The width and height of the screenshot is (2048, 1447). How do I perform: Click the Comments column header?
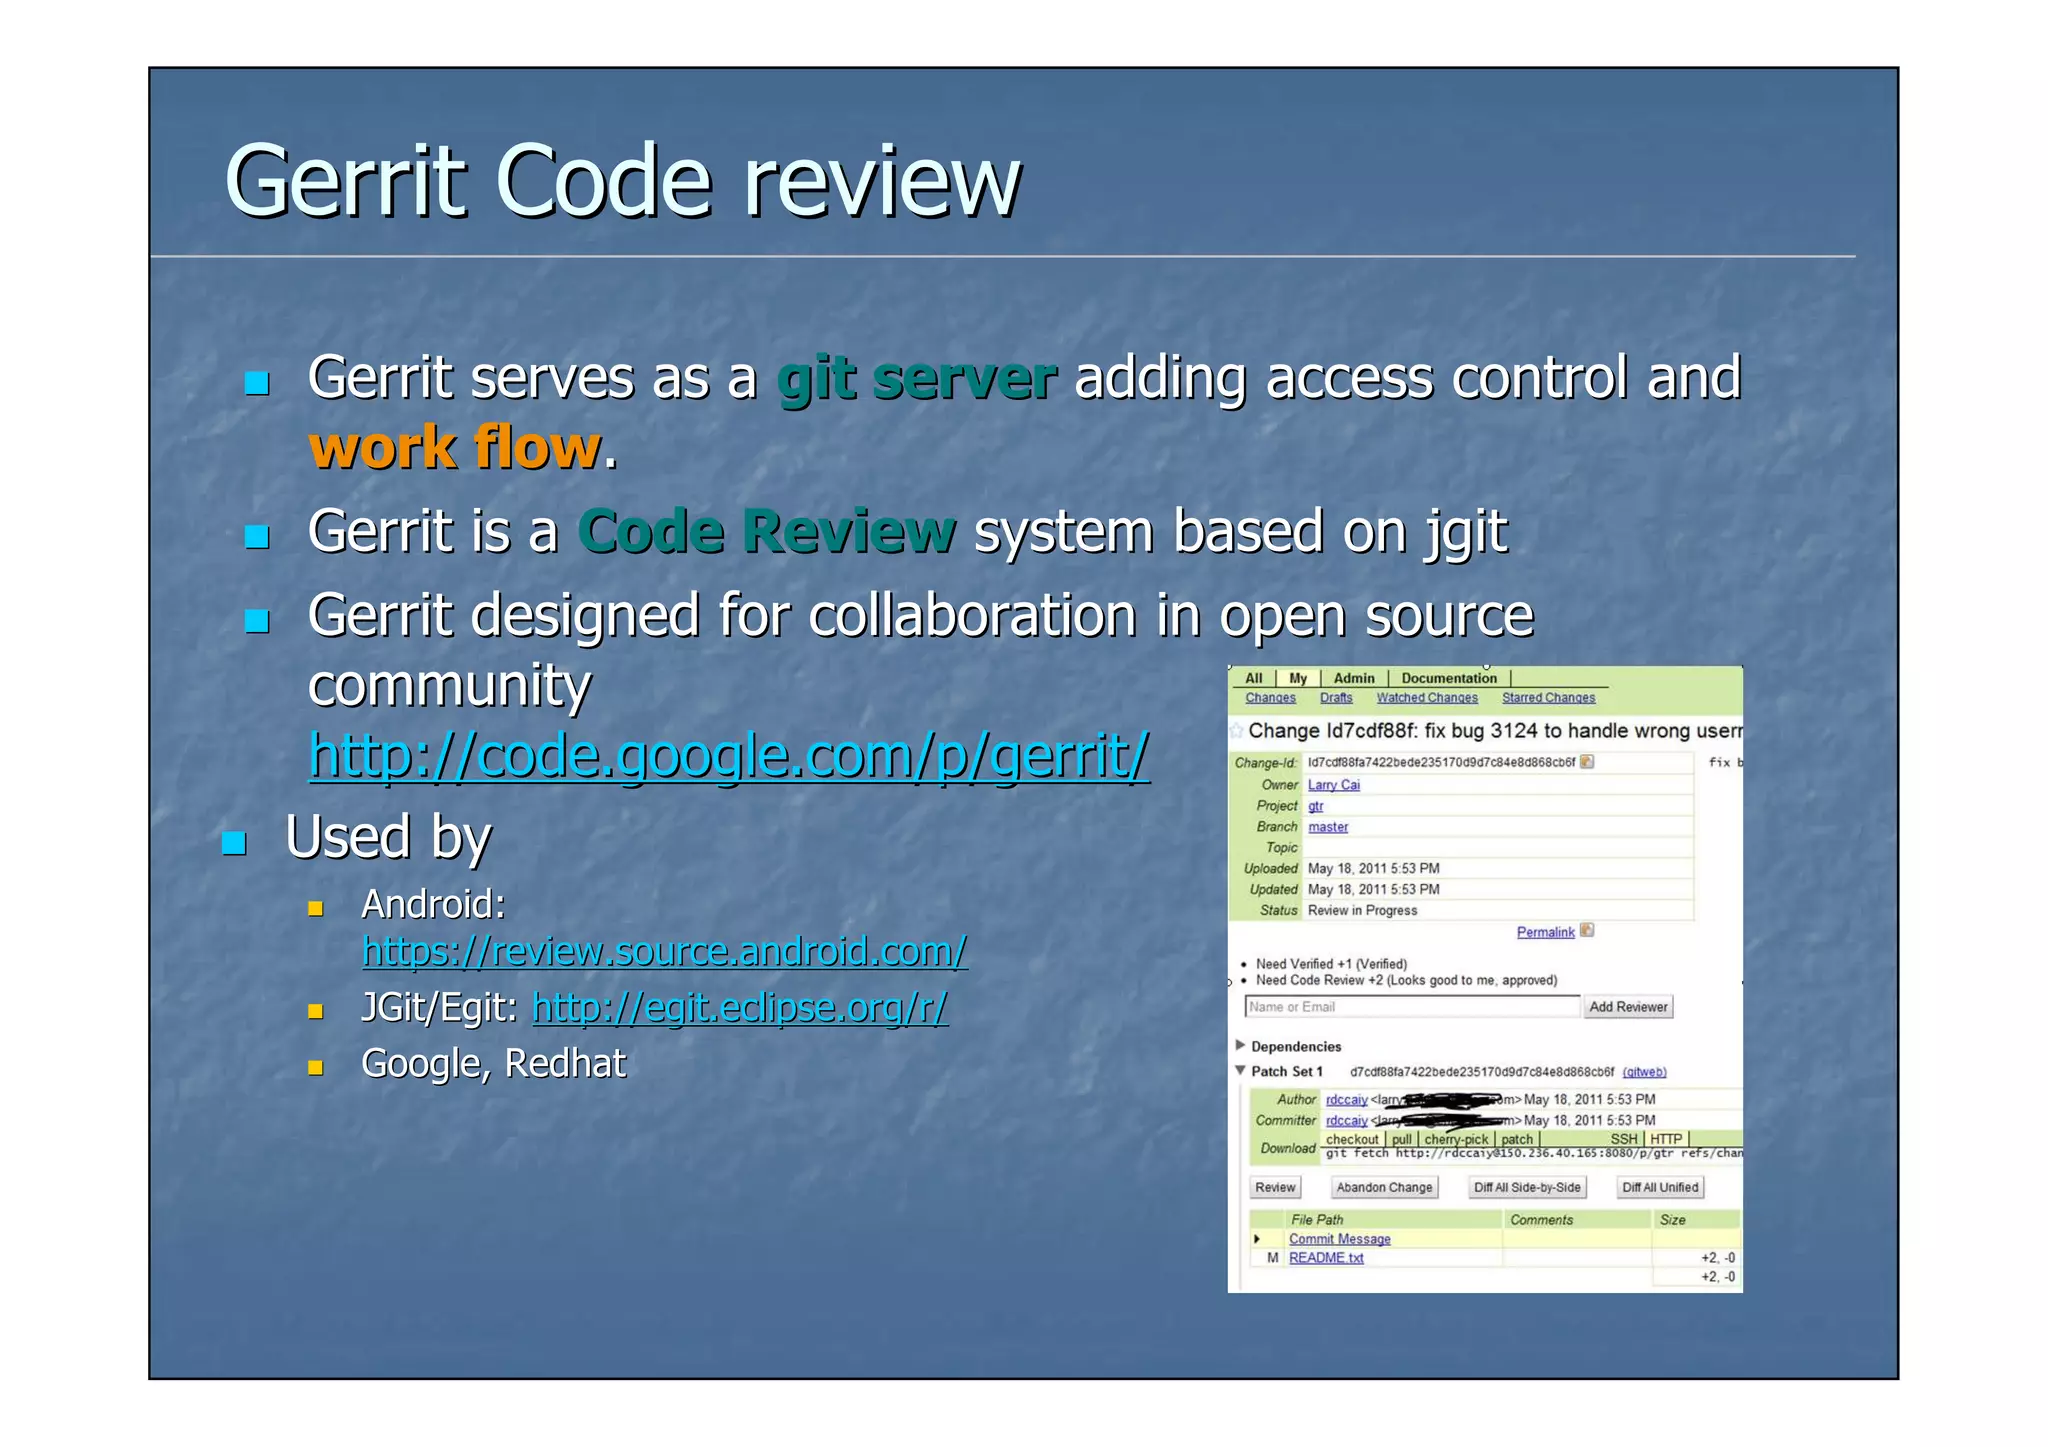click(1541, 1220)
